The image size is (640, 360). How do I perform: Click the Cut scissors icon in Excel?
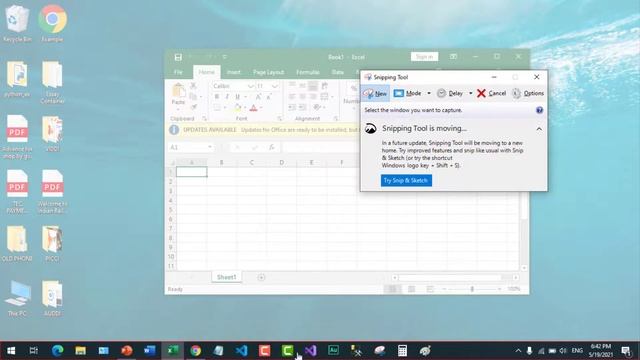(193, 86)
